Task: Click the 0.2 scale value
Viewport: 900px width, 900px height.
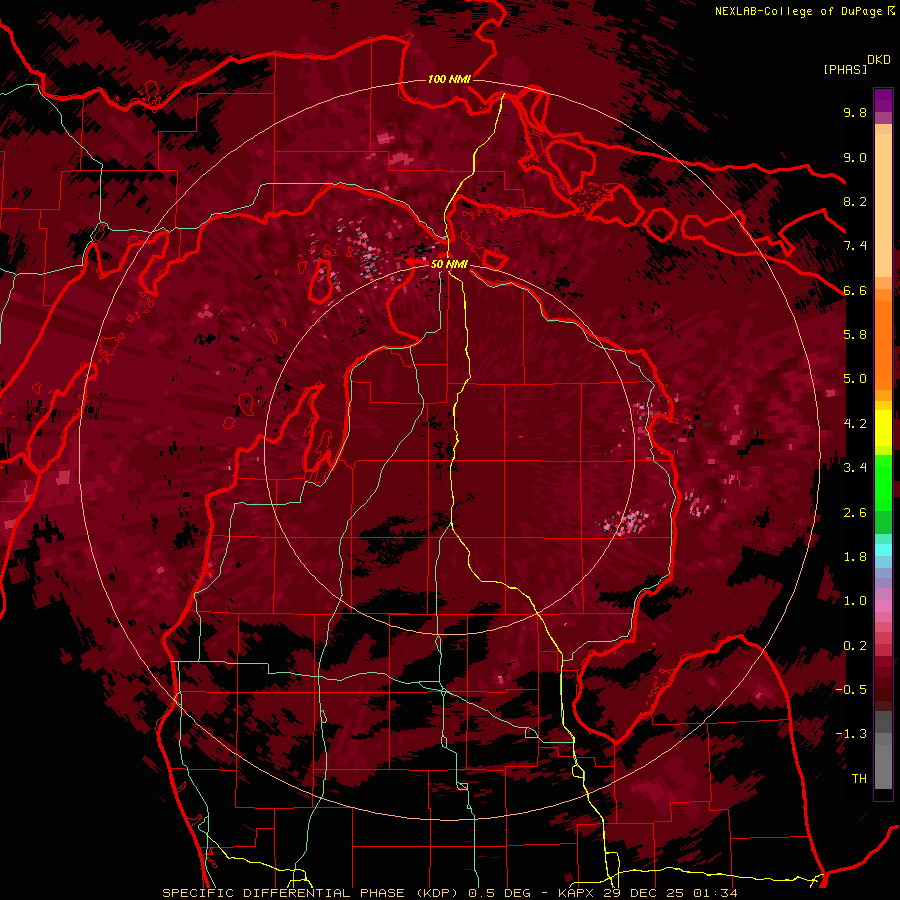Action: tap(855, 646)
